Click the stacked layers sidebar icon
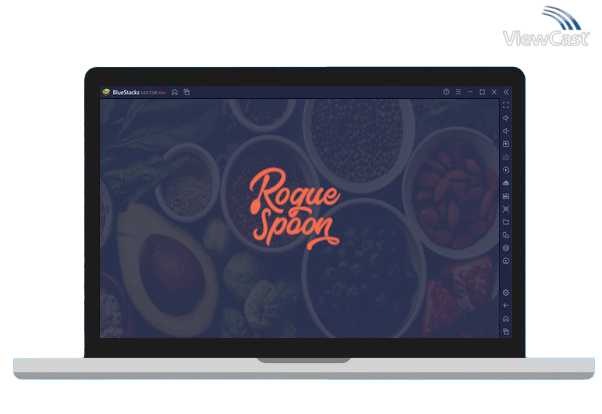 click(x=506, y=248)
